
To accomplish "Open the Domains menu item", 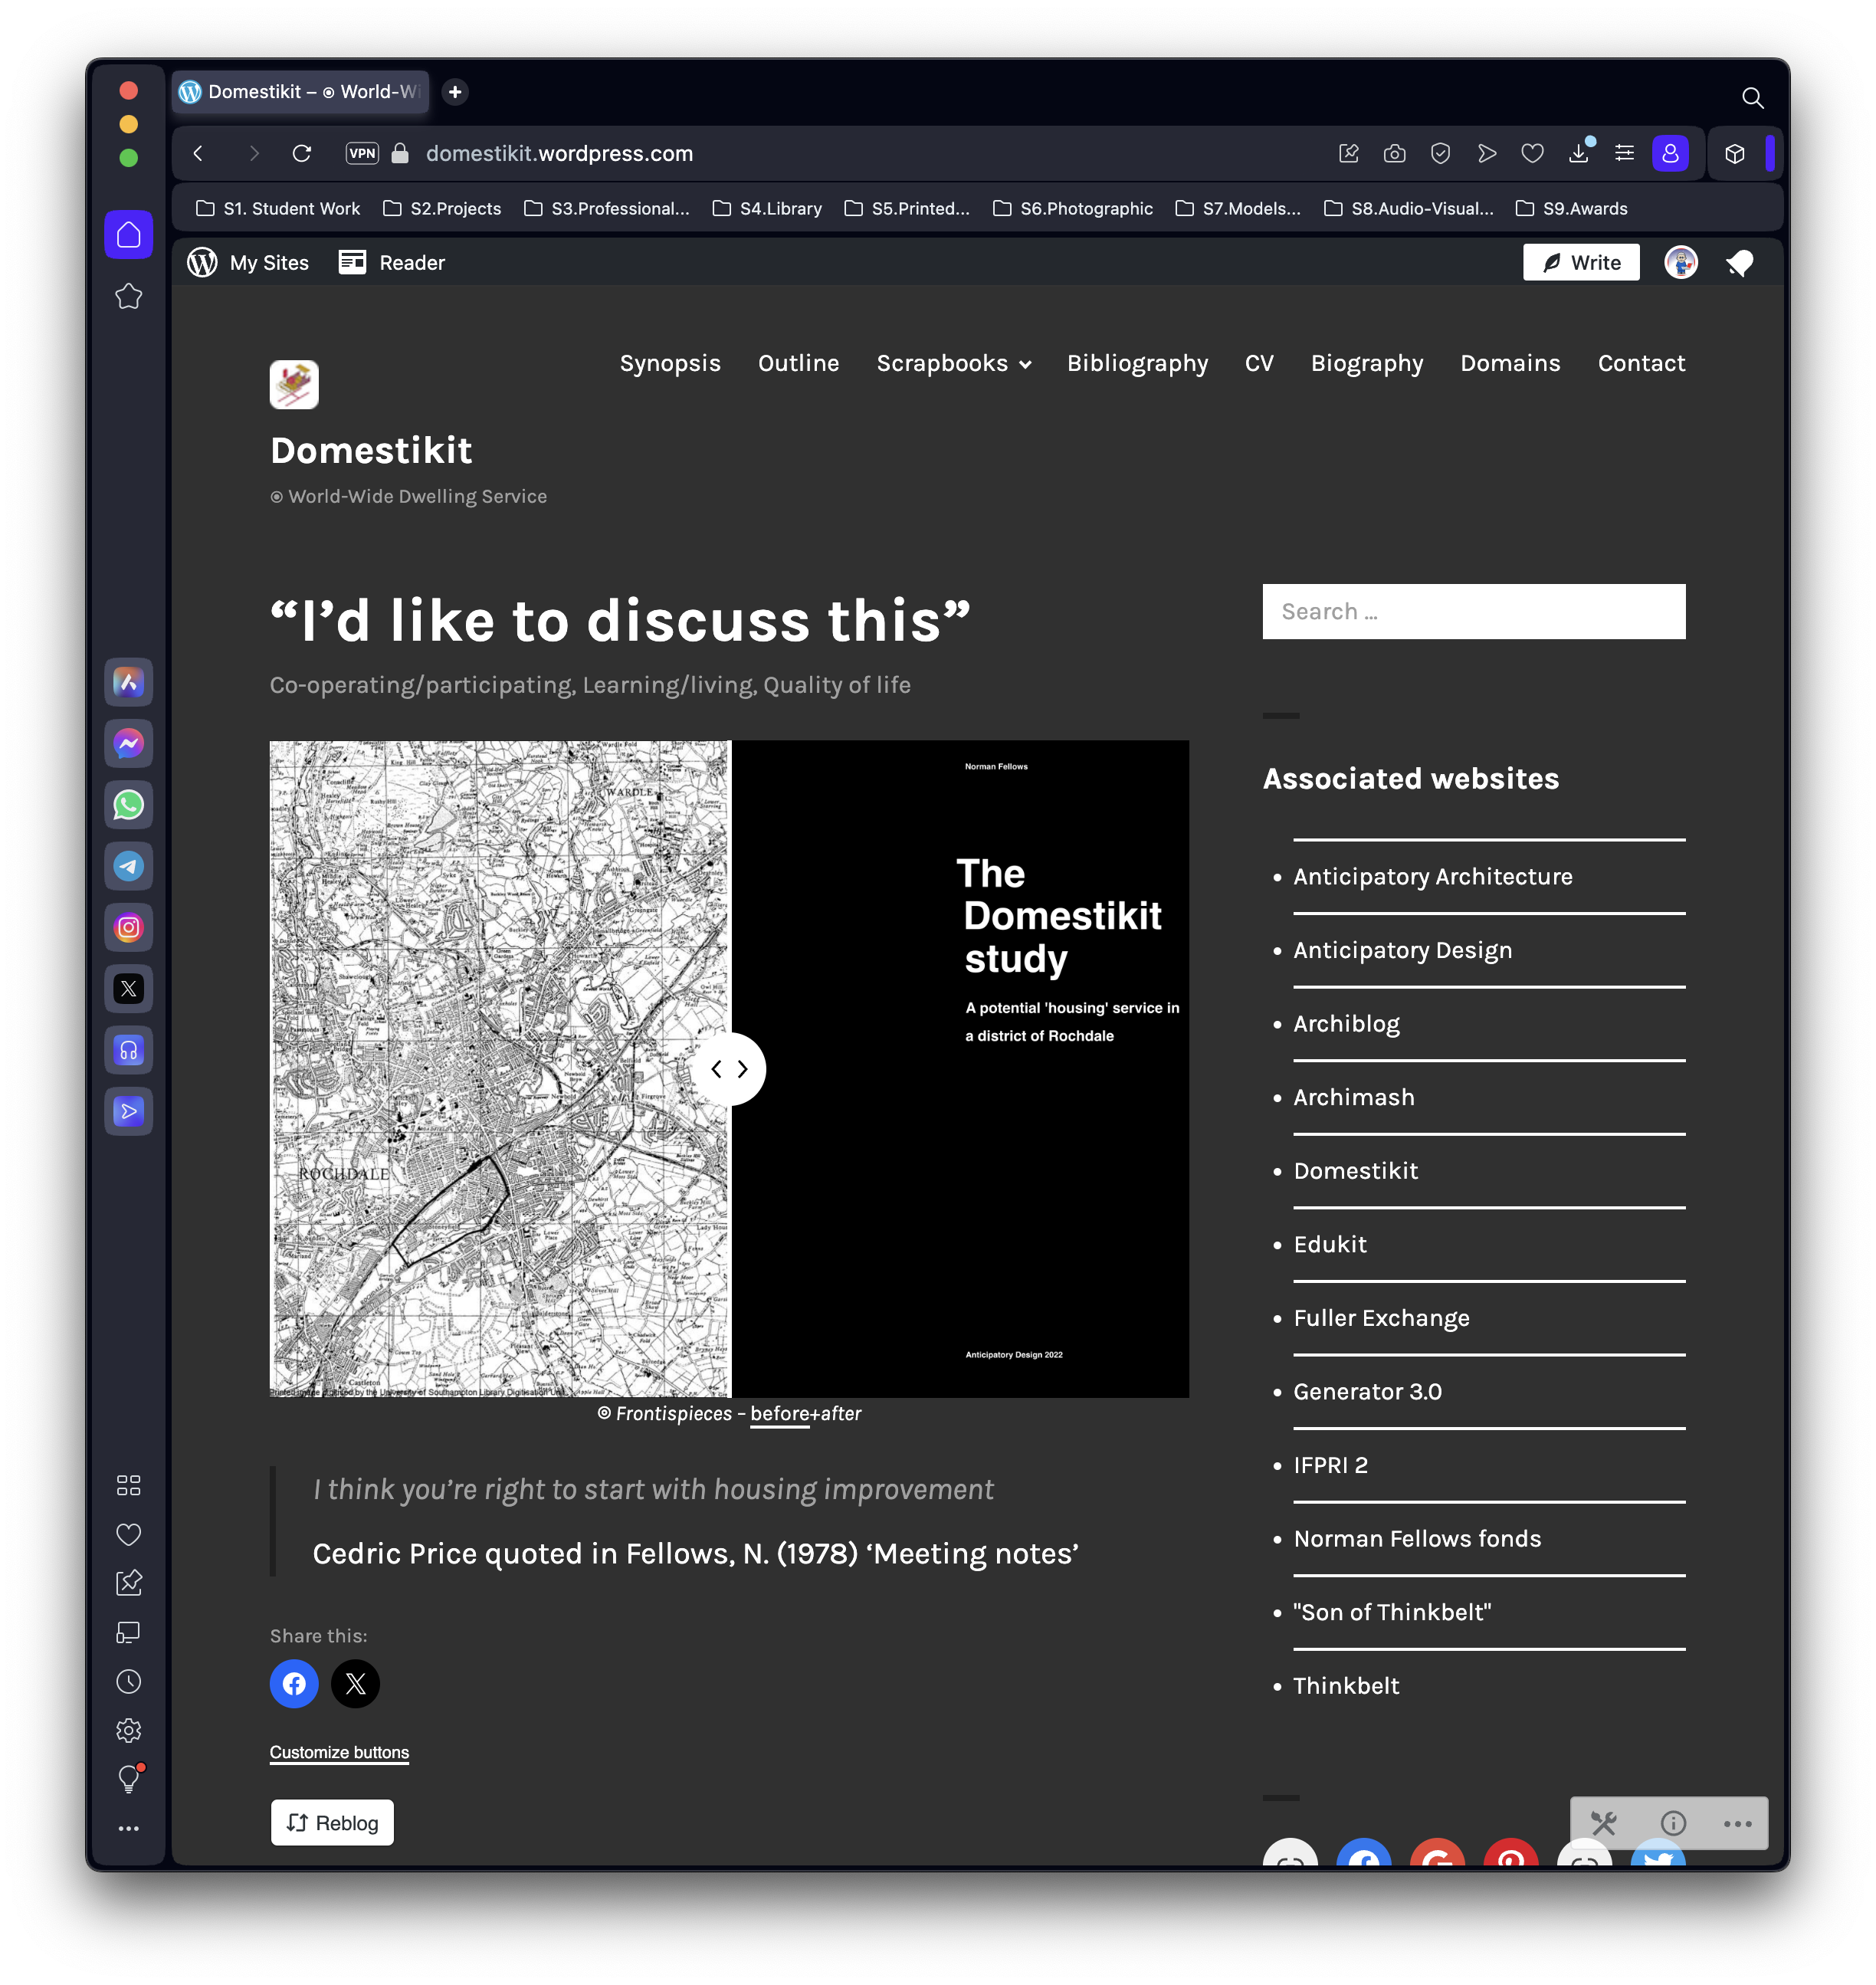I will pos(1510,364).
